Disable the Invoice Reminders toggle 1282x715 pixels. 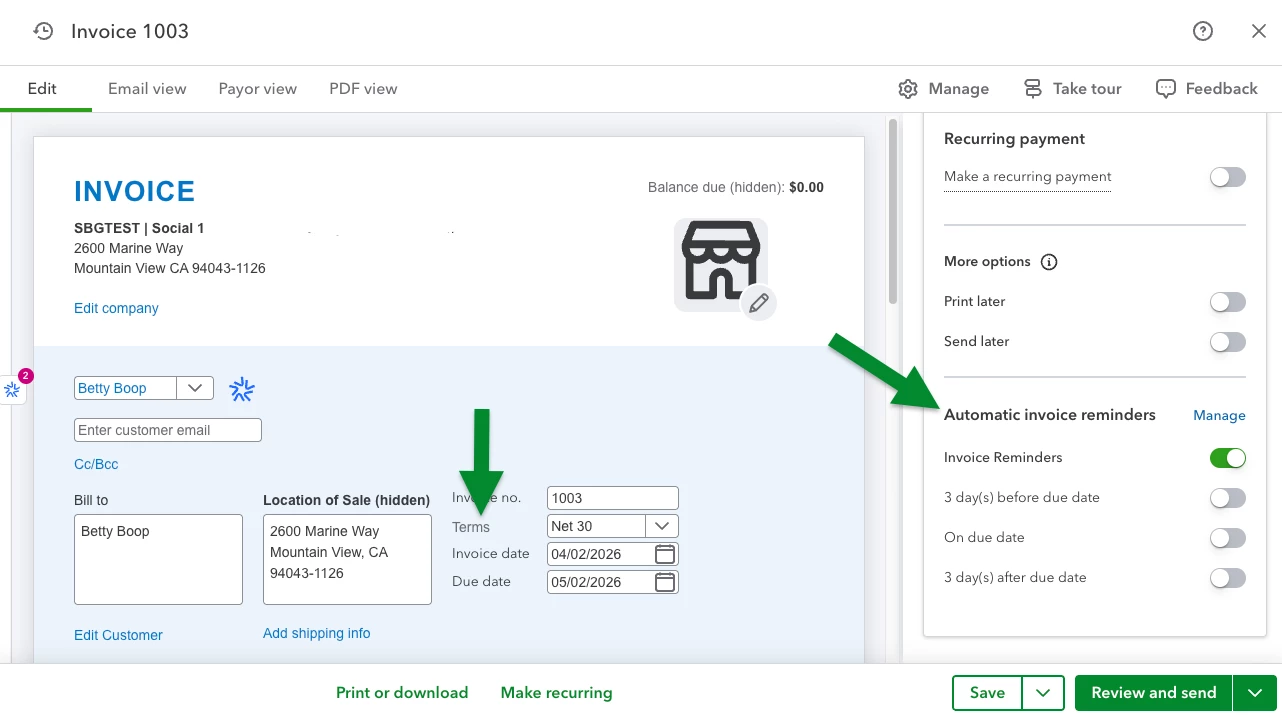pyautogui.click(x=1228, y=458)
